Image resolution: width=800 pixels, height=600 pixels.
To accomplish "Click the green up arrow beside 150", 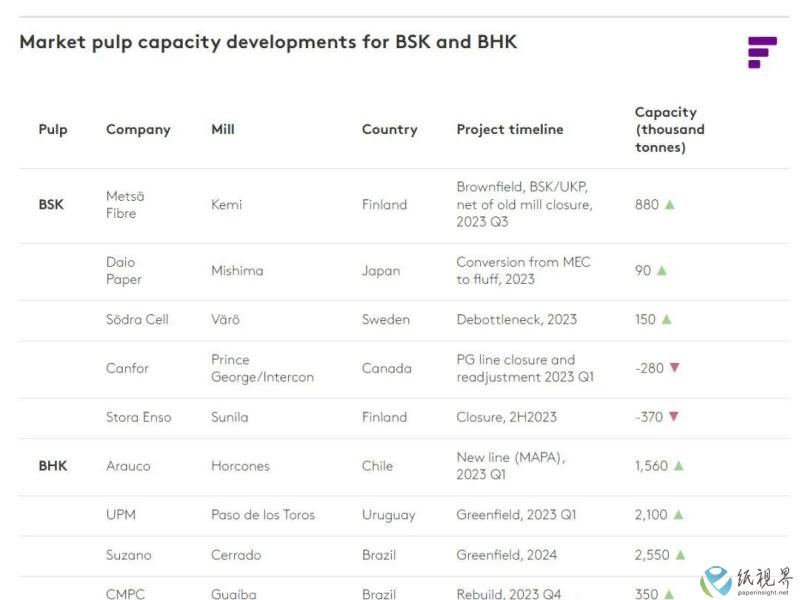I will point(666,319).
